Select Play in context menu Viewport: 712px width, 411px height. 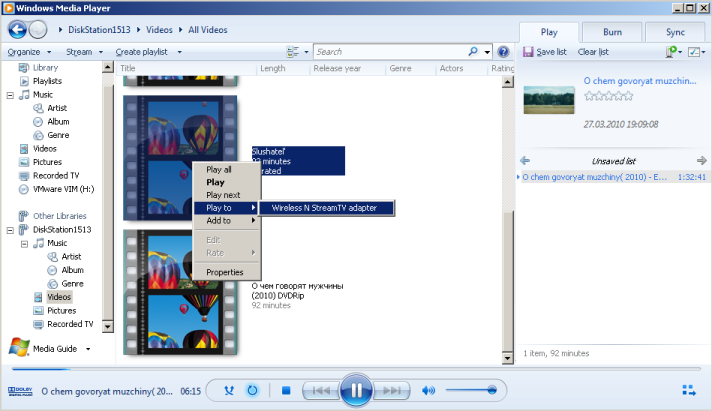click(227, 182)
